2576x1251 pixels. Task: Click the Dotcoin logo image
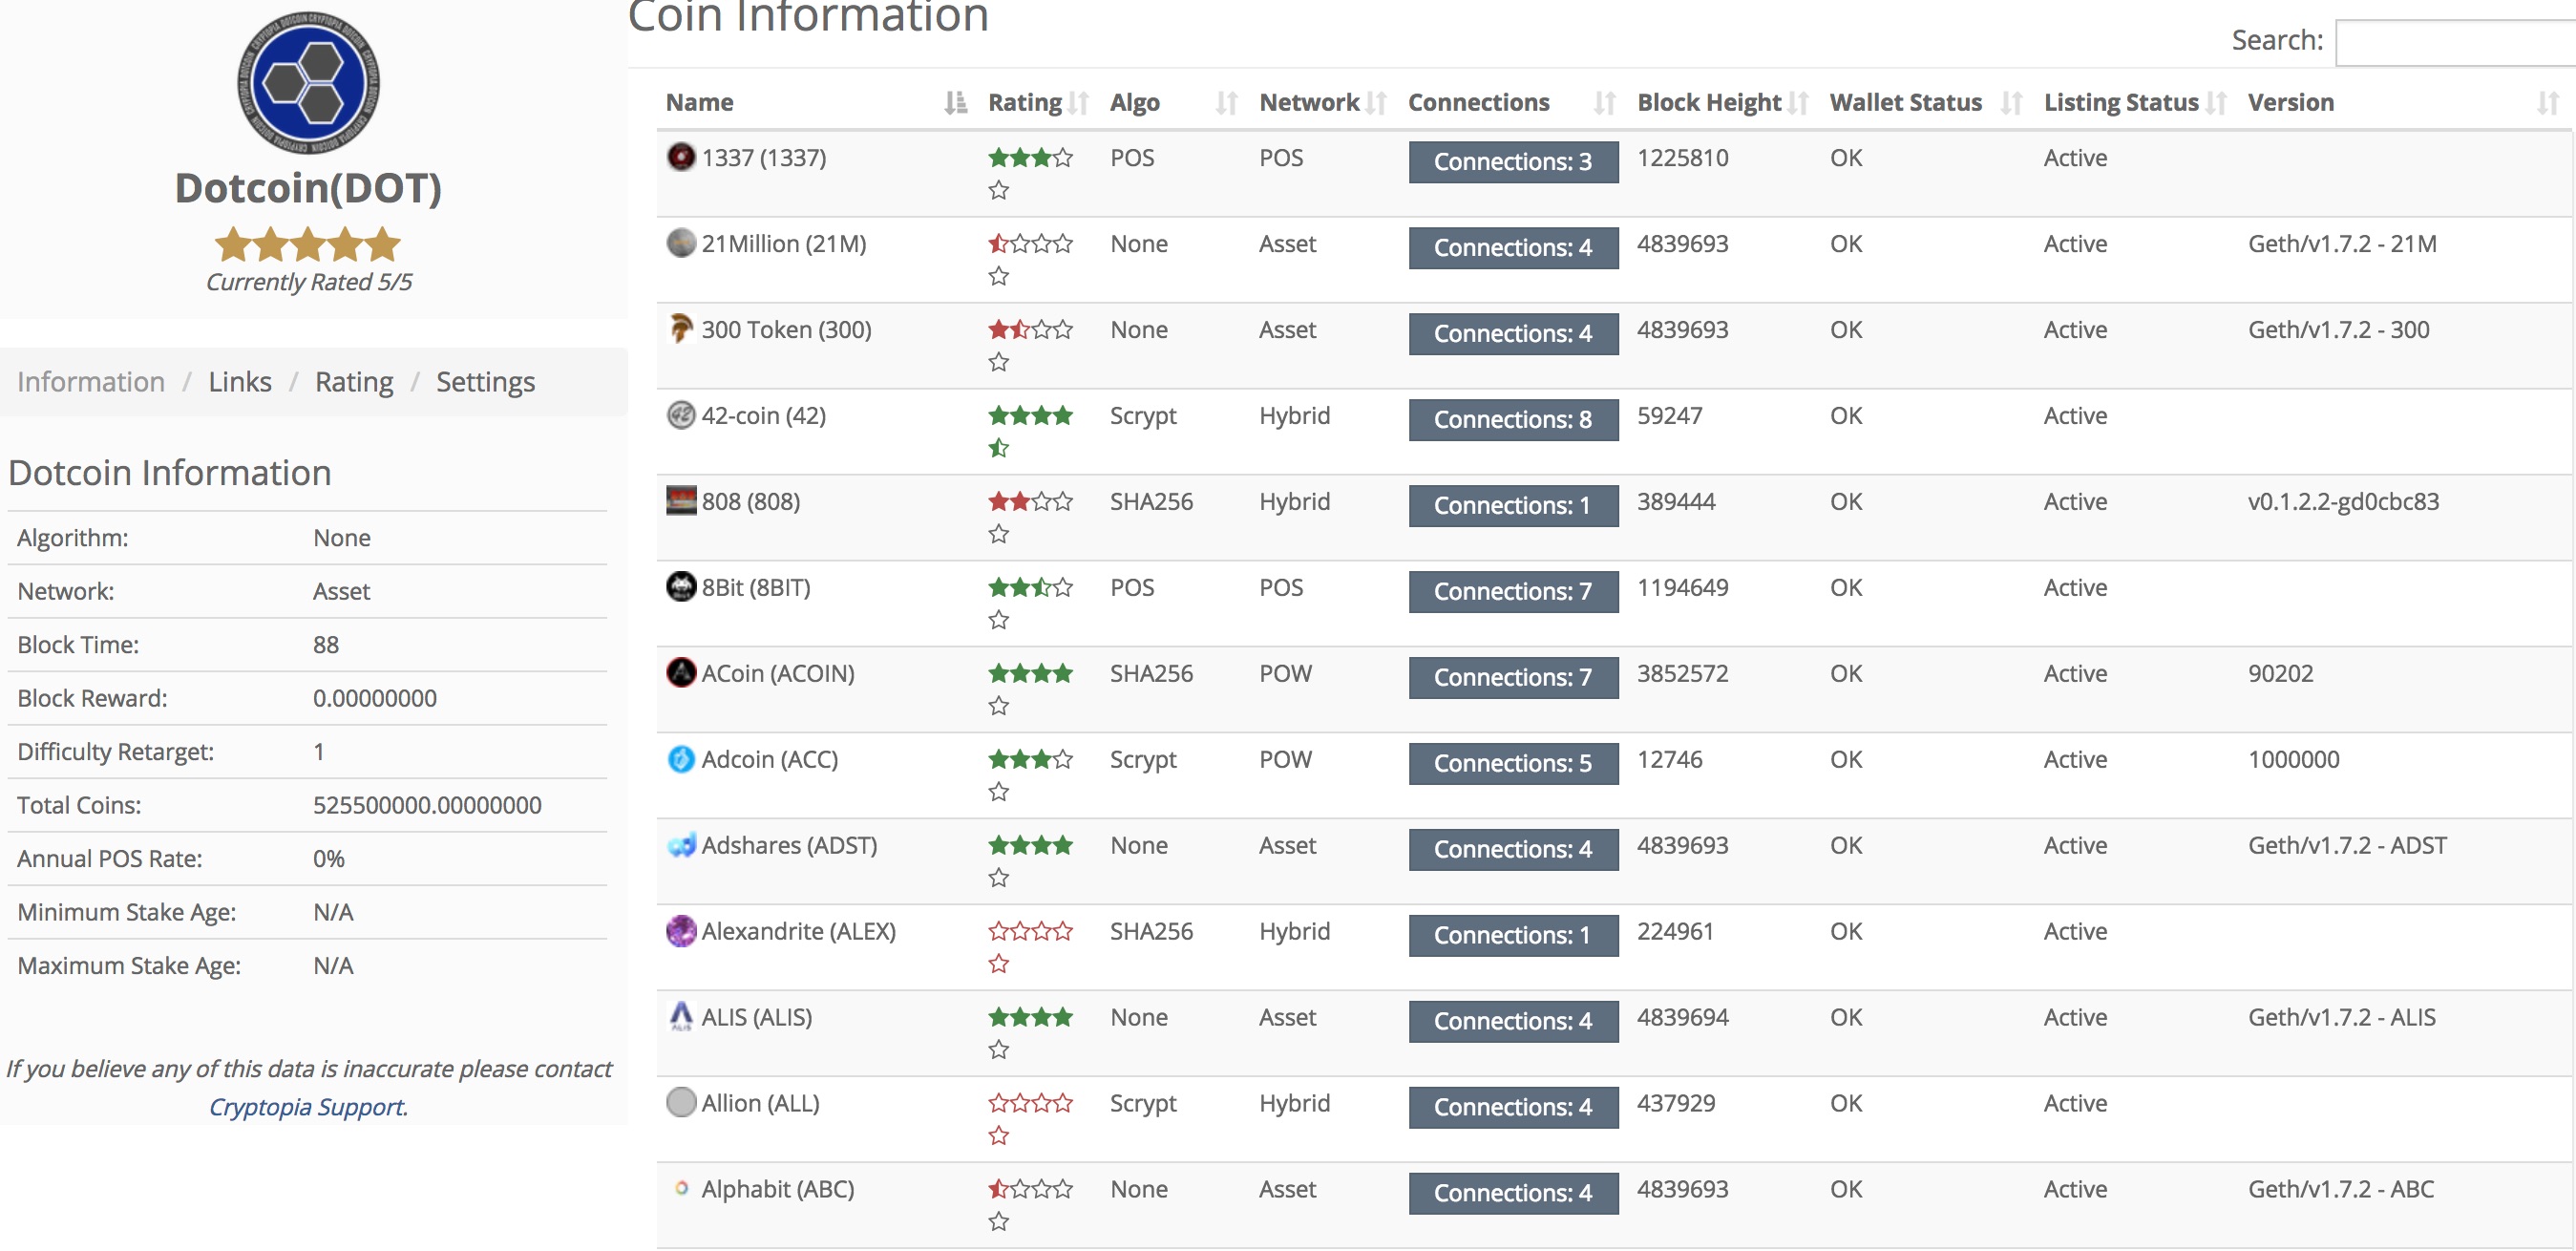pyautogui.click(x=308, y=83)
